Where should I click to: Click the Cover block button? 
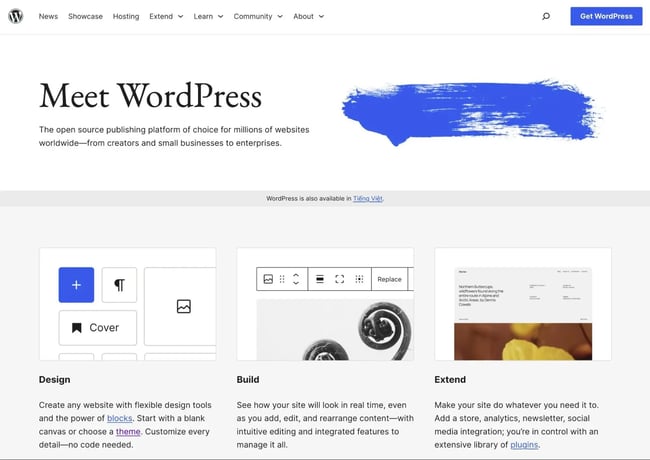(98, 328)
